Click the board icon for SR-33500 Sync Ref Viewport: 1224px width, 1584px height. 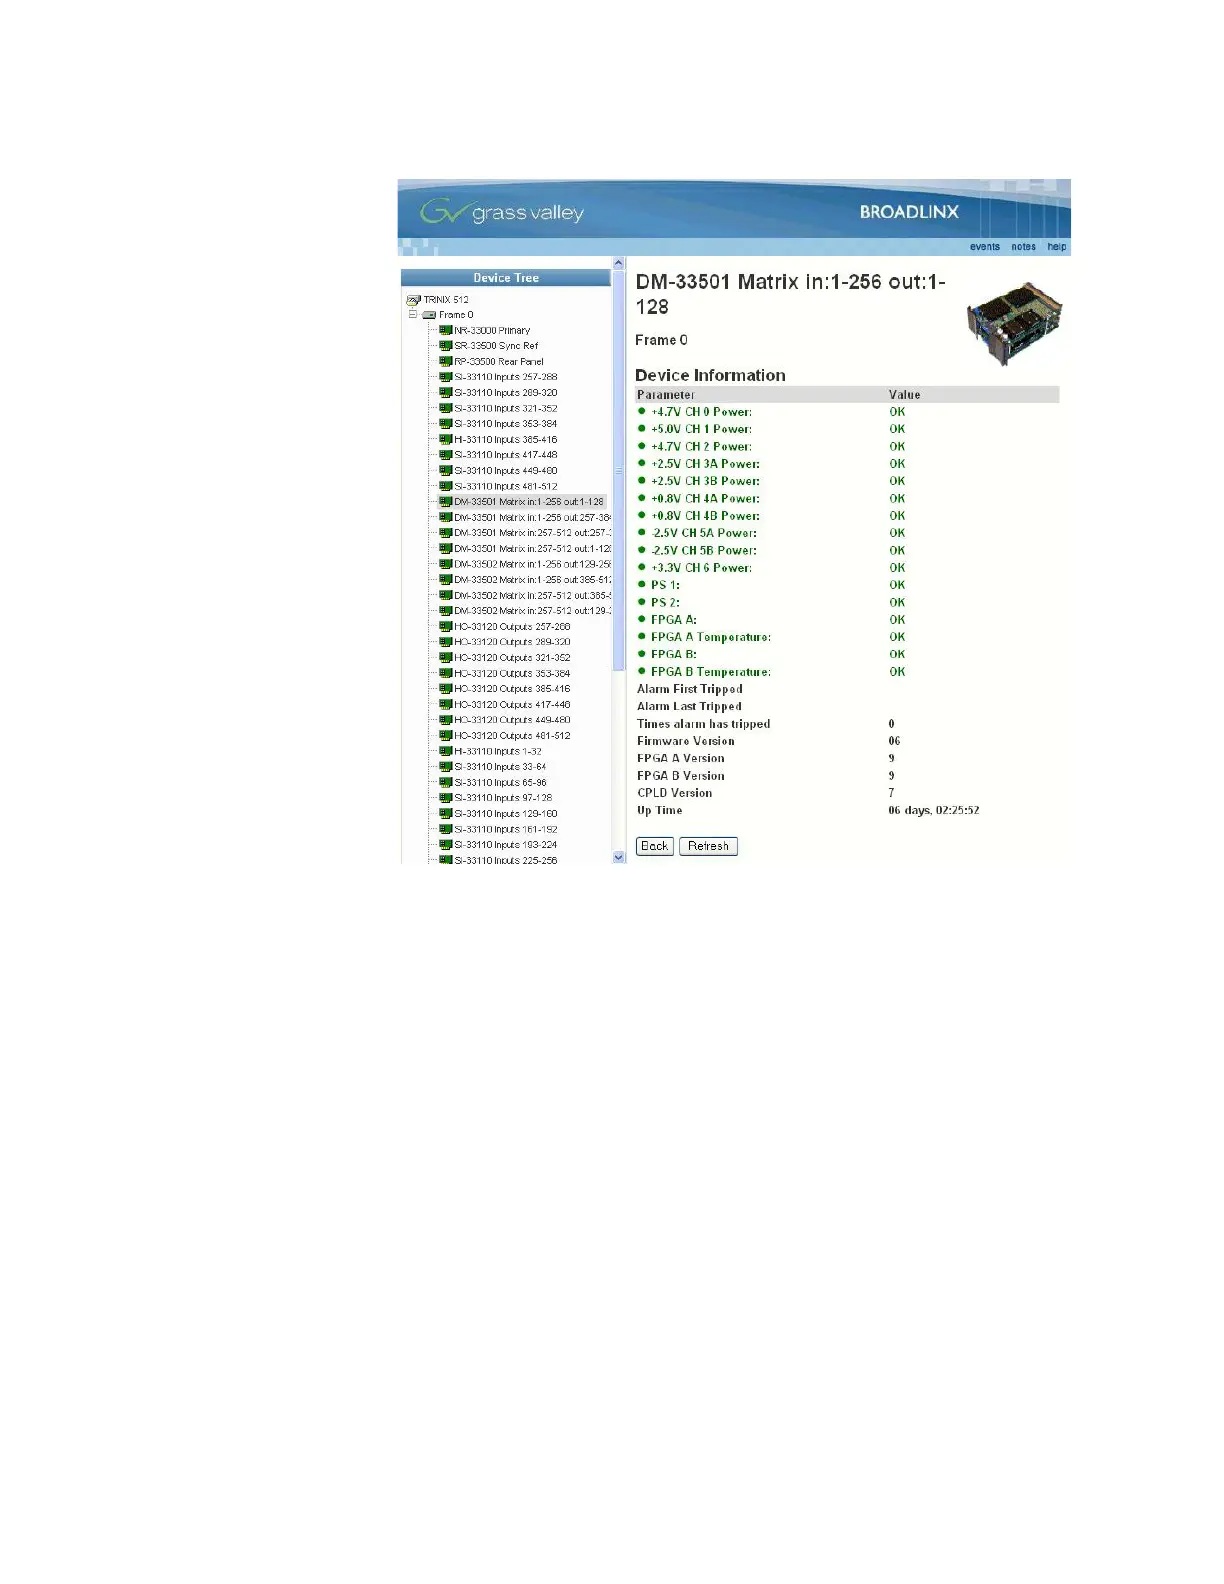(446, 346)
